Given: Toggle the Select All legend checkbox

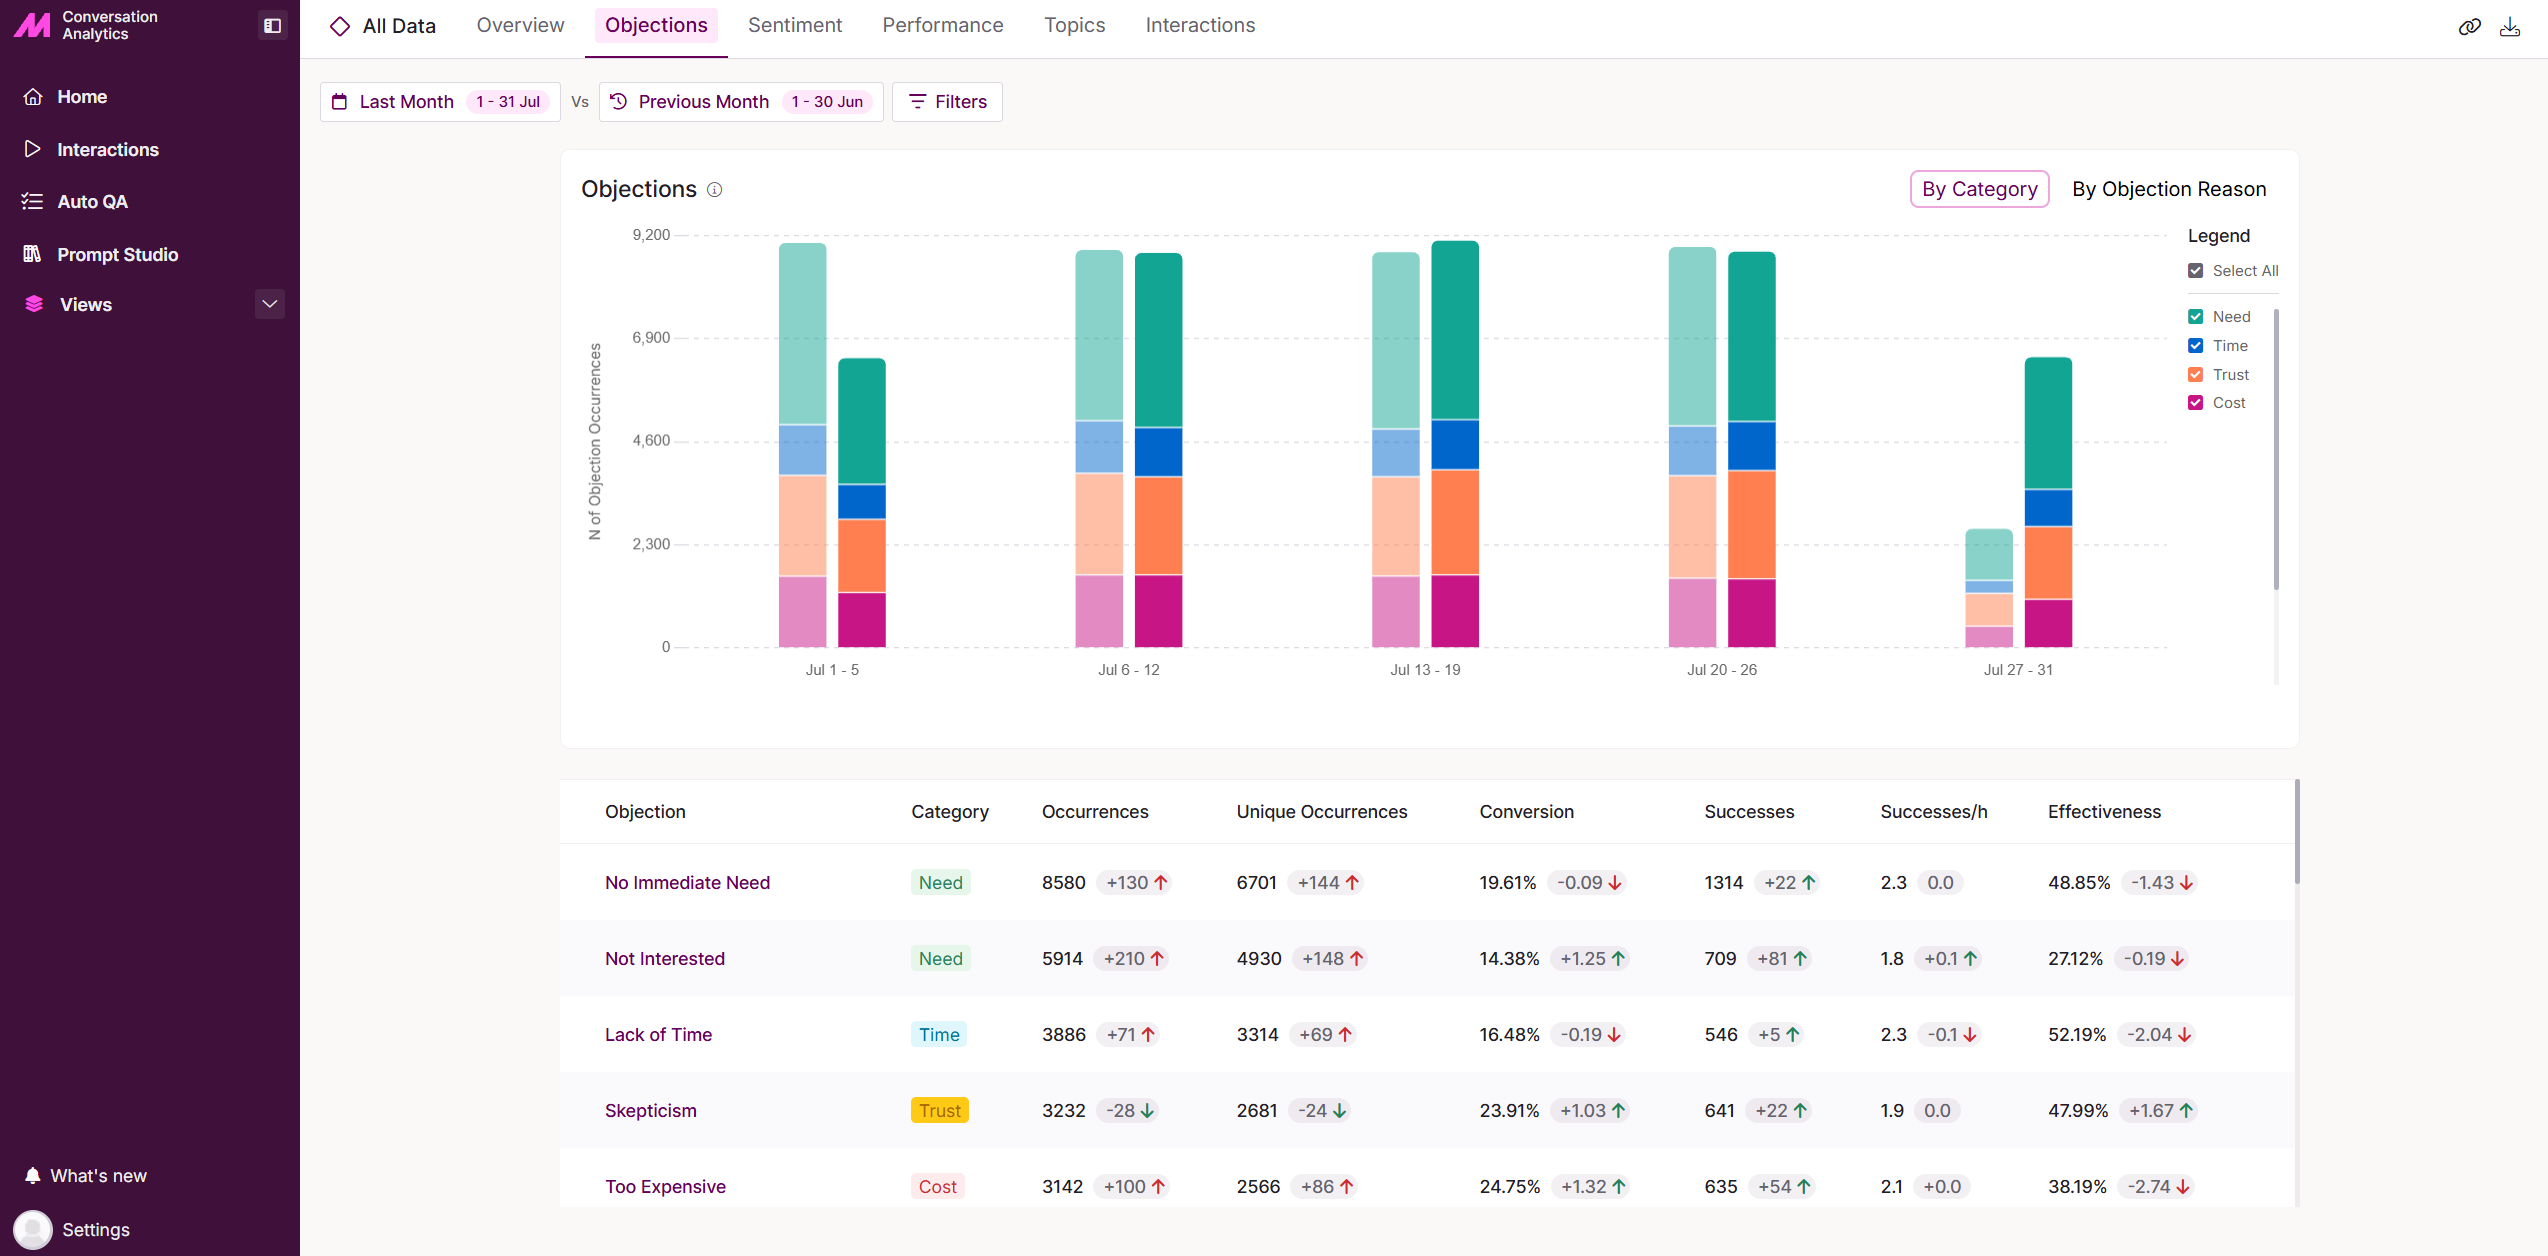Looking at the screenshot, I should (x=2196, y=271).
